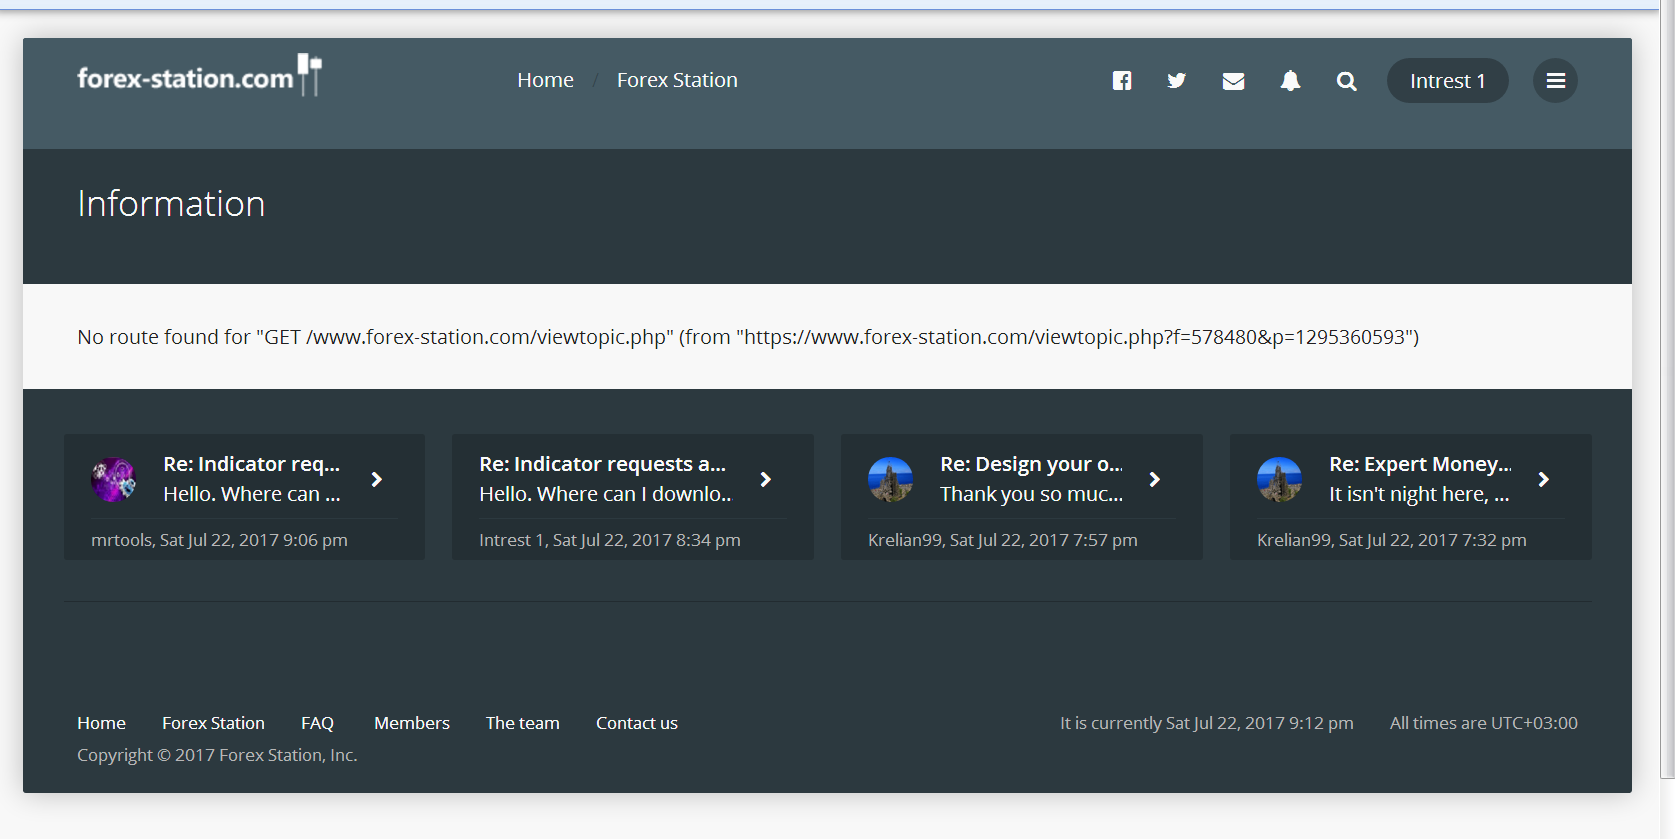Open private messages envelope icon

click(1234, 81)
